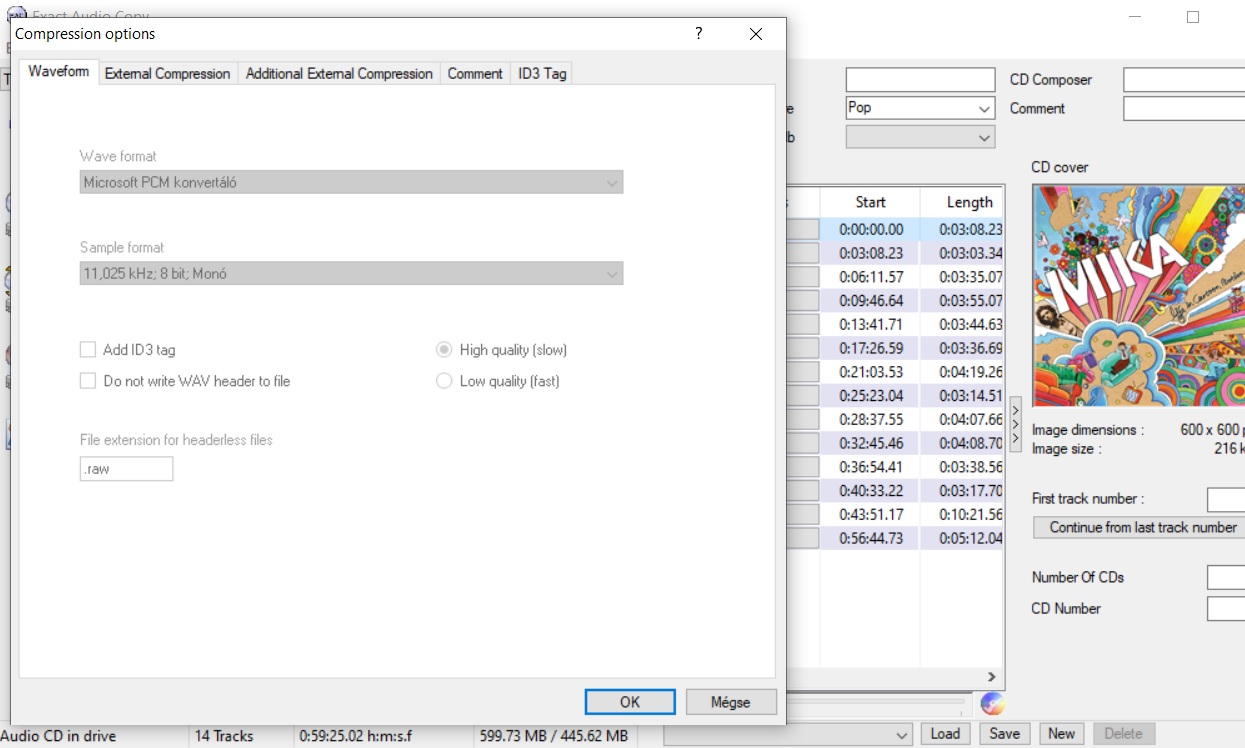This screenshot has width=1245, height=748.
Task: Enable the Add ID3 tag checkbox
Action: click(x=88, y=350)
